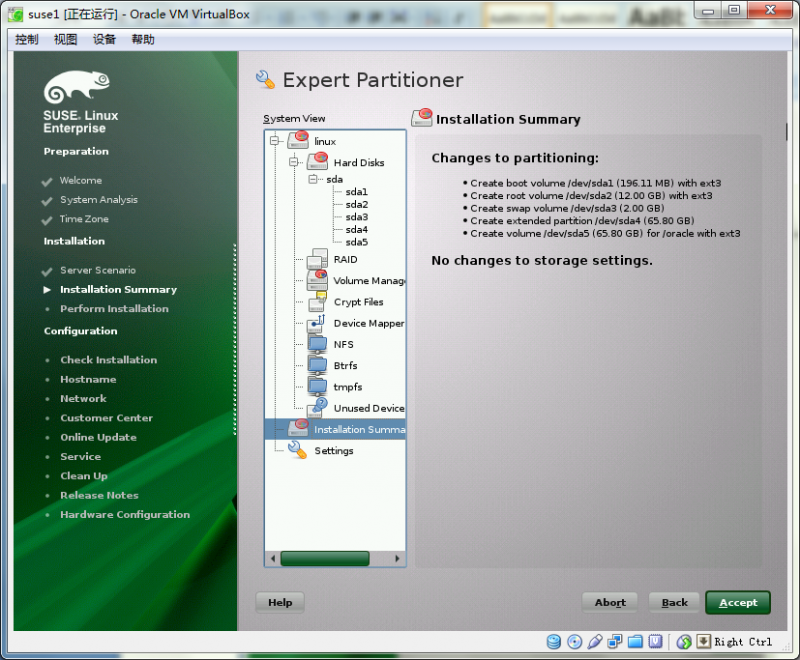This screenshot has height=660, width=800.
Task: Click the Accept button
Action: (738, 602)
